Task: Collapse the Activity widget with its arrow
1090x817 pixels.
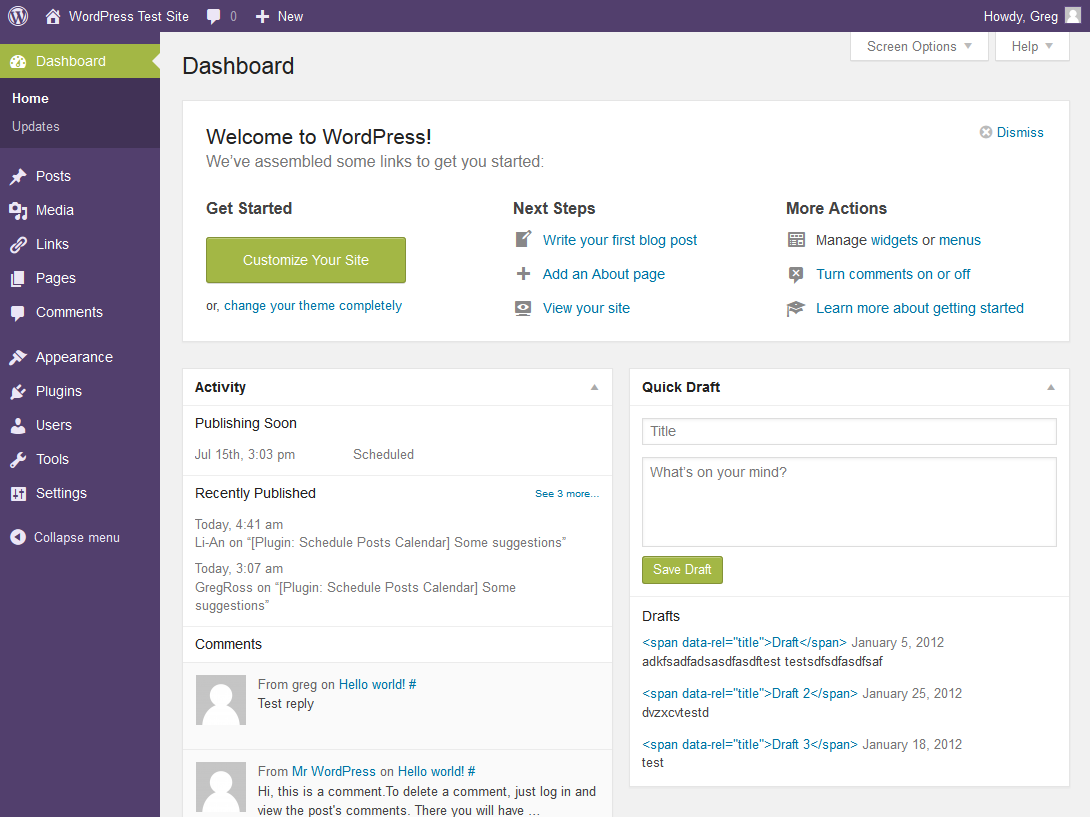Action: click(594, 387)
